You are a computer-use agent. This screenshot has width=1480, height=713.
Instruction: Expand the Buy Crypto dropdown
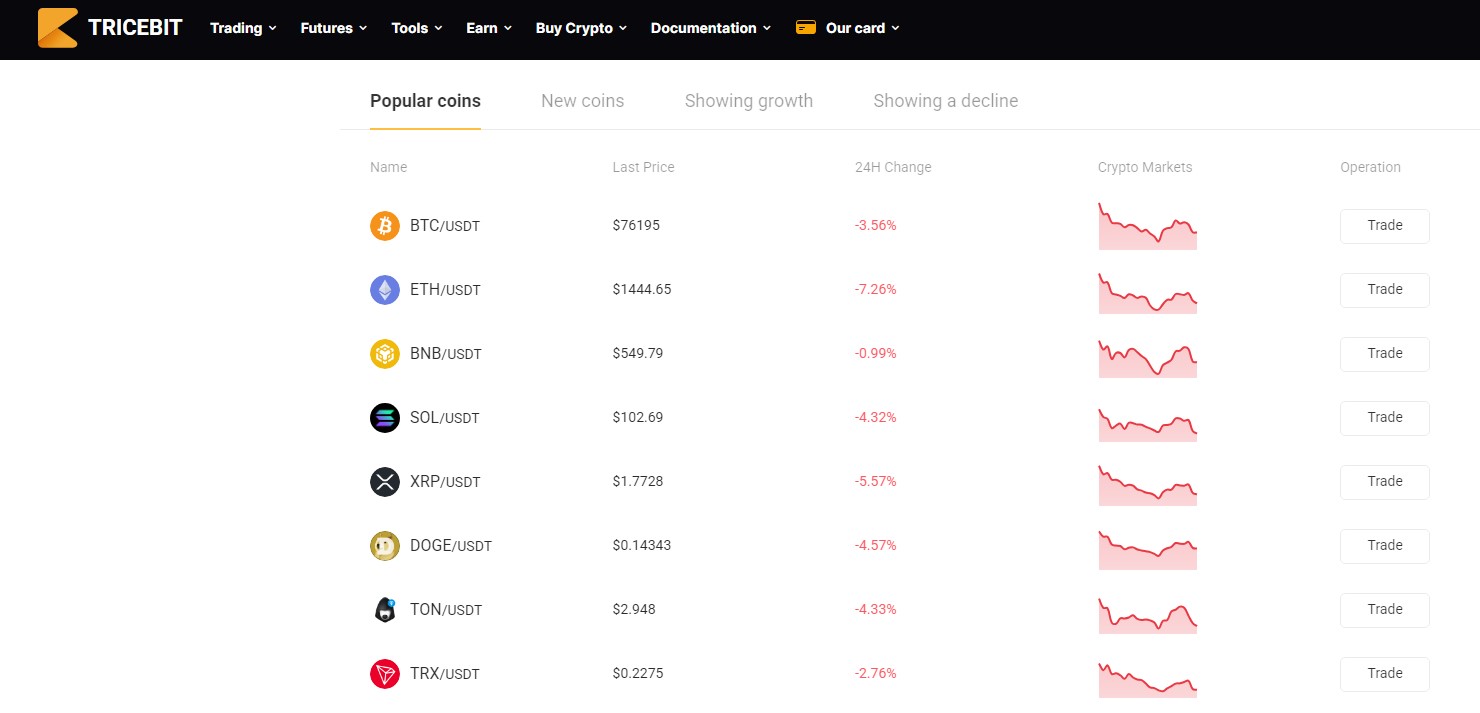(x=581, y=28)
